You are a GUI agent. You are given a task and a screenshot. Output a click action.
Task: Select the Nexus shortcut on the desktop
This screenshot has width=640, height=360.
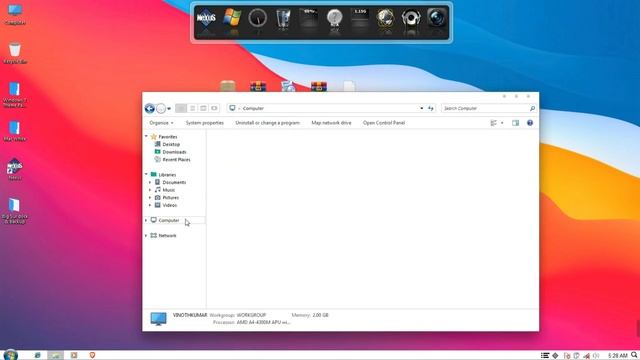pos(15,169)
